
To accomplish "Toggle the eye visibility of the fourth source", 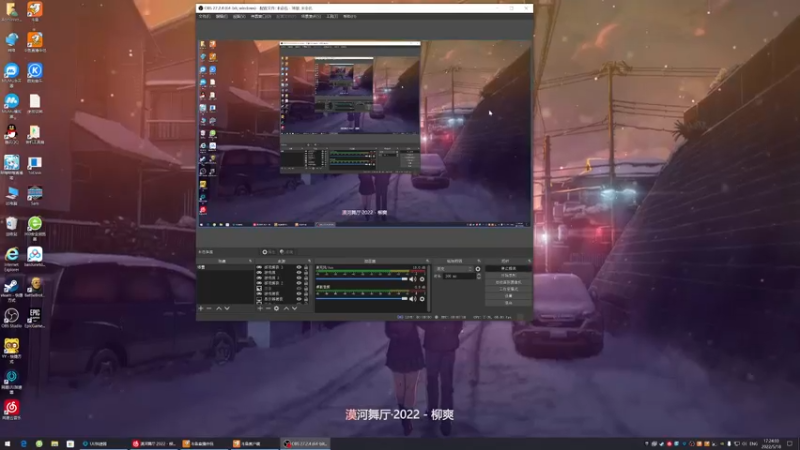I will click(299, 283).
